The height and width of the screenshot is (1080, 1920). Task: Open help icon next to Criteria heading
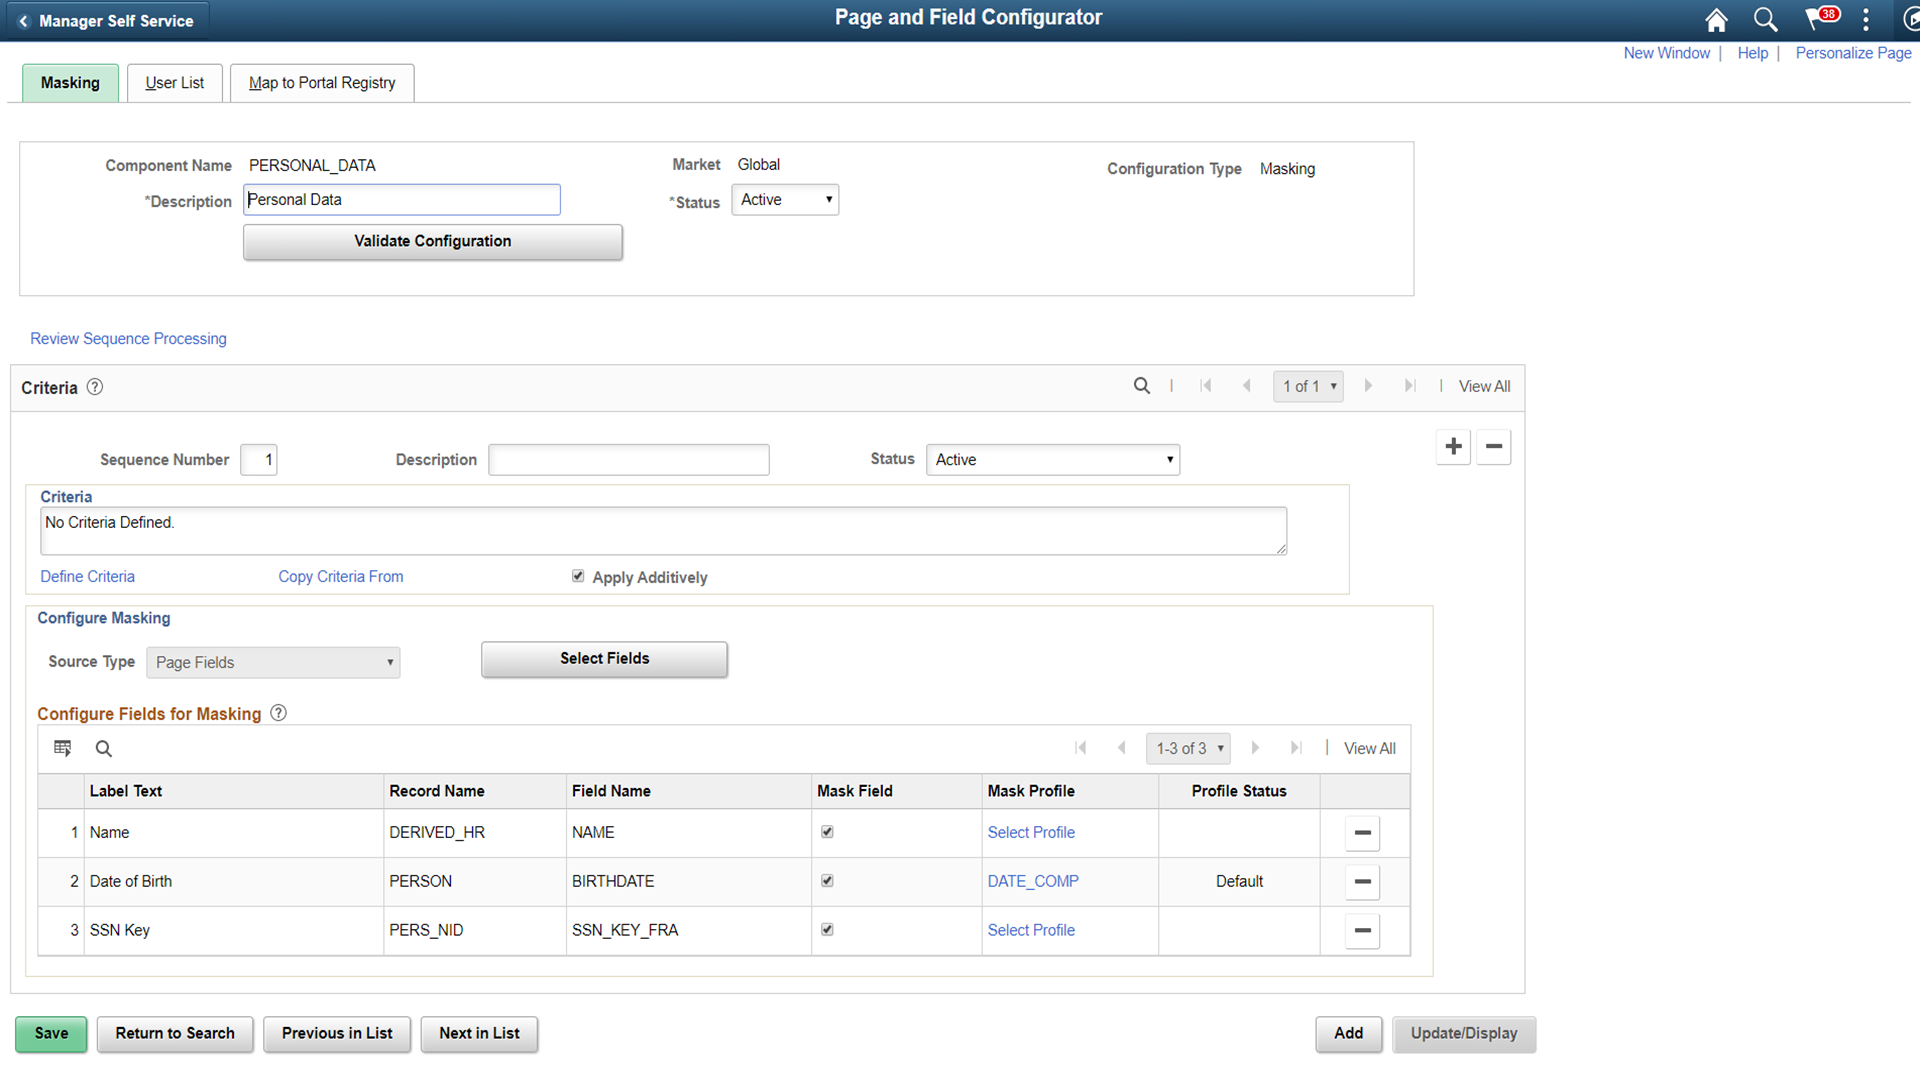pyautogui.click(x=95, y=387)
